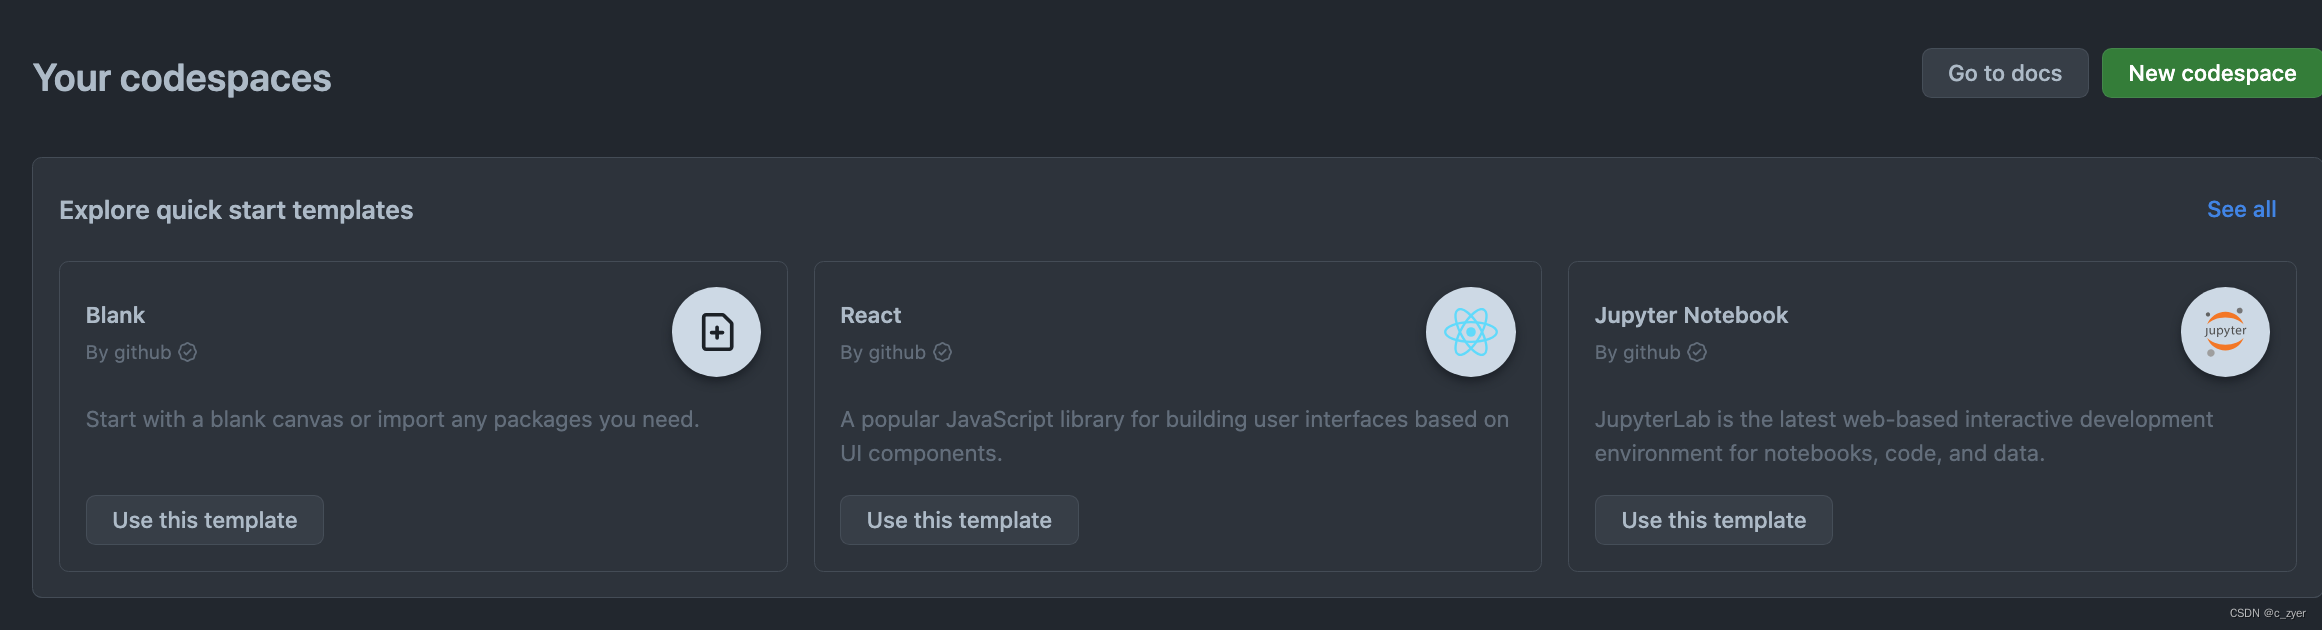Click By github under Blank

pyautogui.click(x=129, y=352)
